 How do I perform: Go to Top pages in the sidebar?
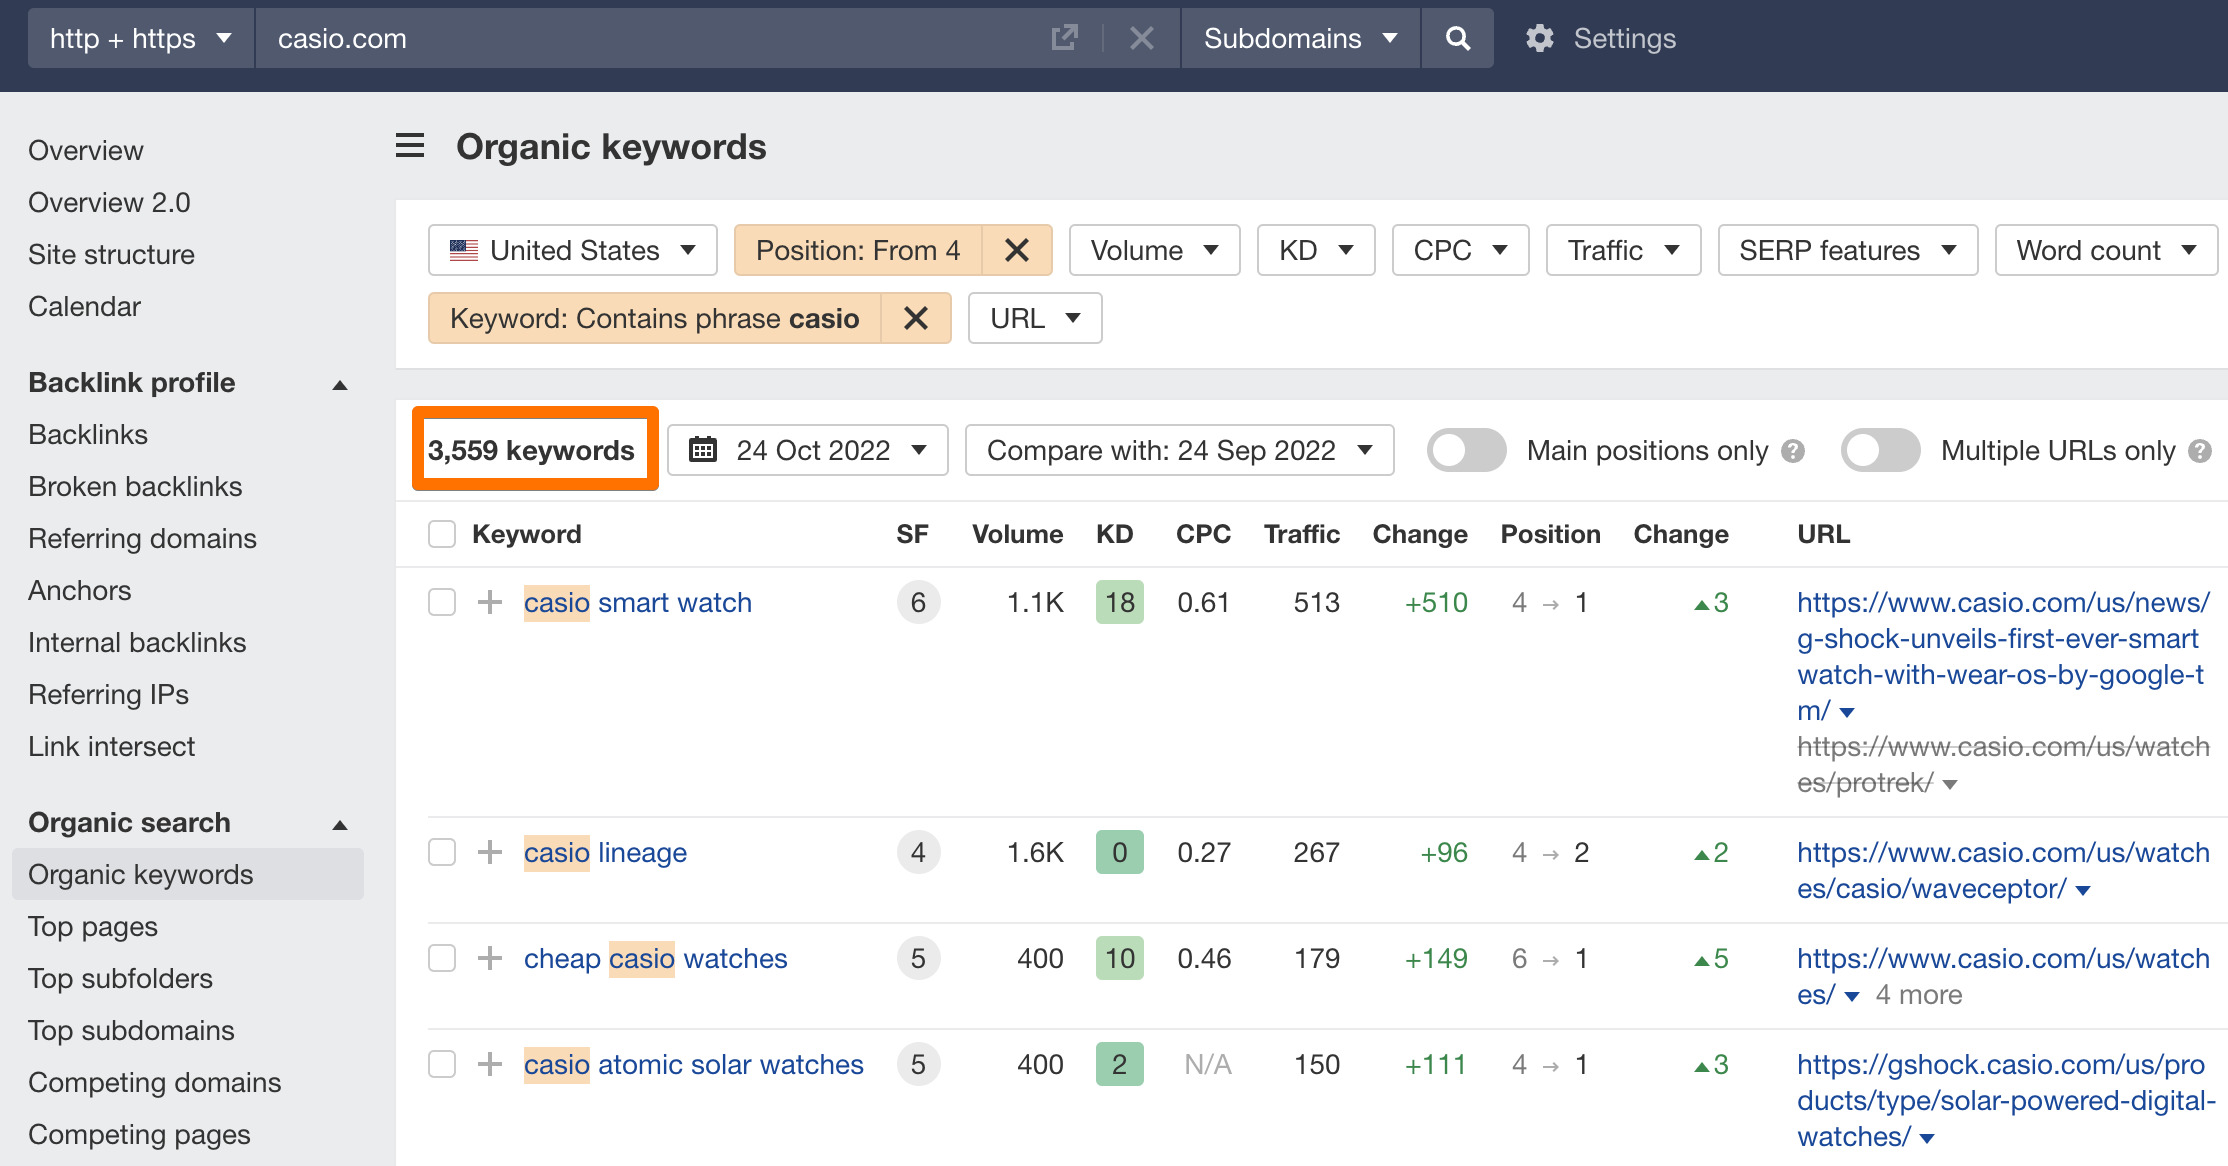pyautogui.click(x=92, y=927)
